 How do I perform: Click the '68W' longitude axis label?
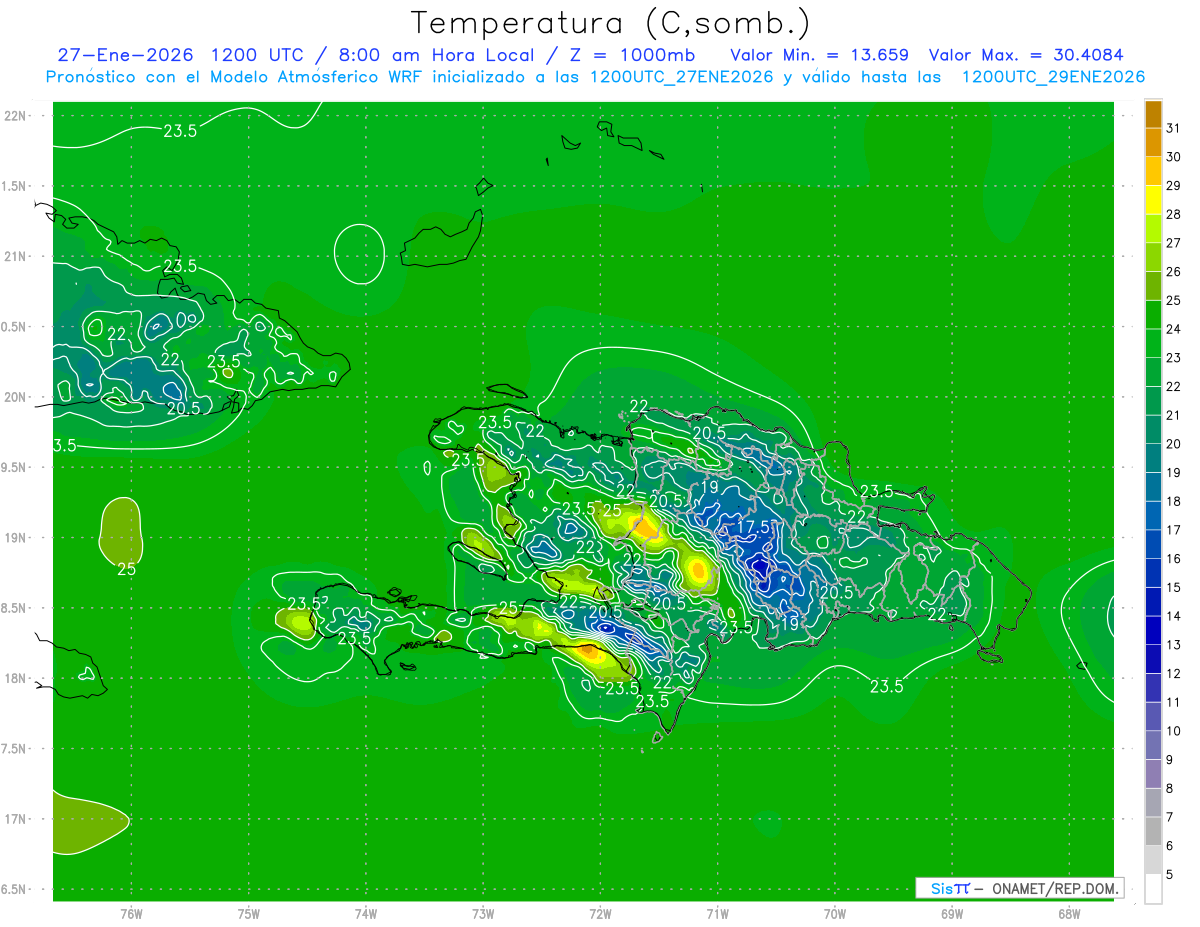pyautogui.click(x=1069, y=913)
